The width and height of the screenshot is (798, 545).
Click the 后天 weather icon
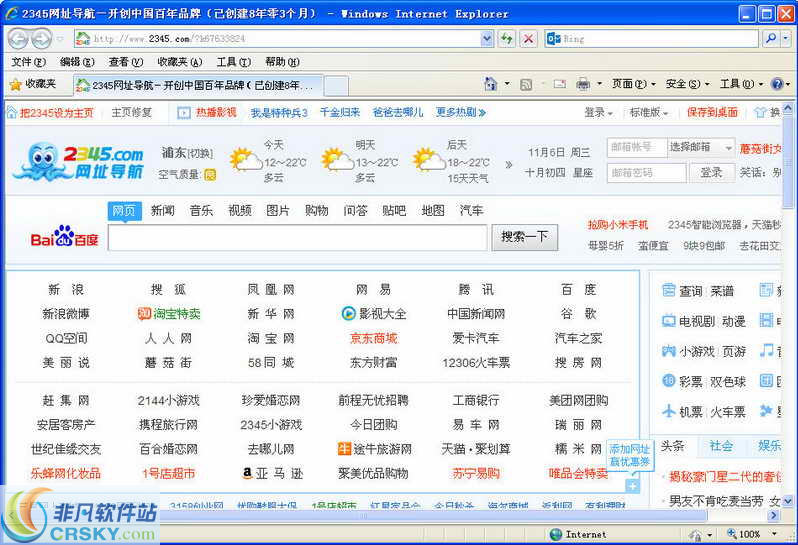pyautogui.click(x=429, y=160)
